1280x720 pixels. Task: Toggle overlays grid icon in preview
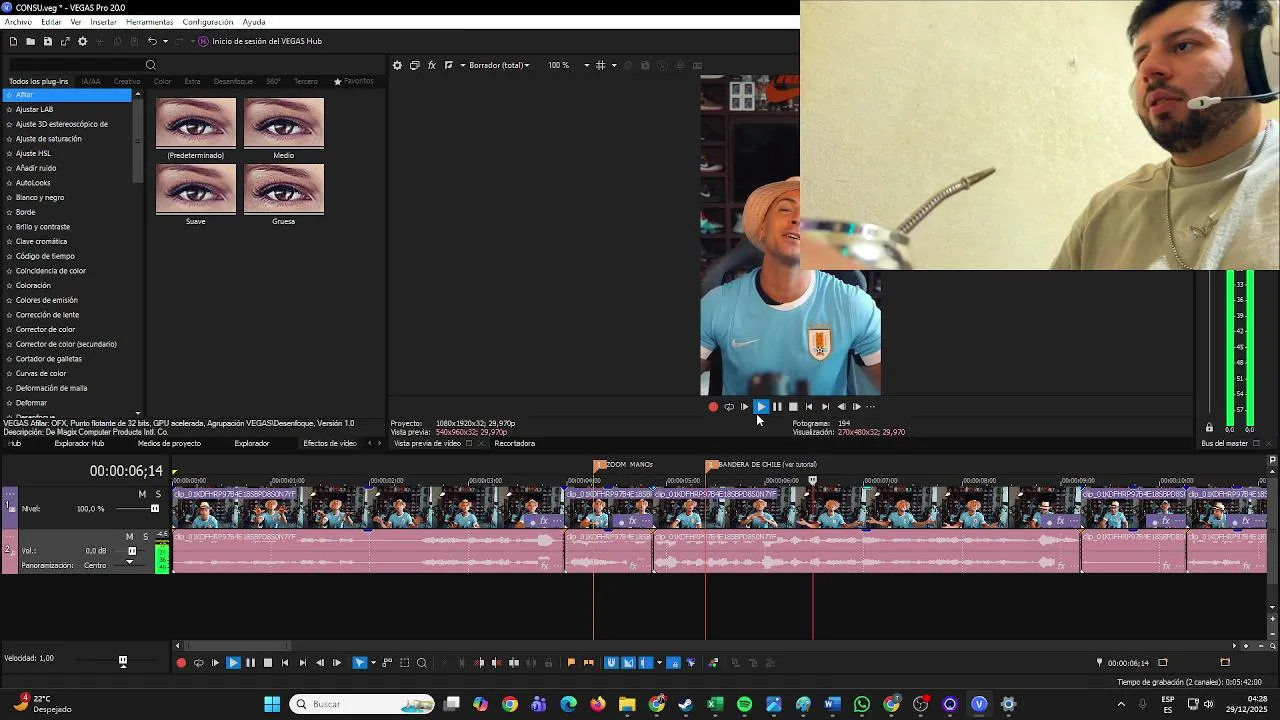click(x=600, y=65)
